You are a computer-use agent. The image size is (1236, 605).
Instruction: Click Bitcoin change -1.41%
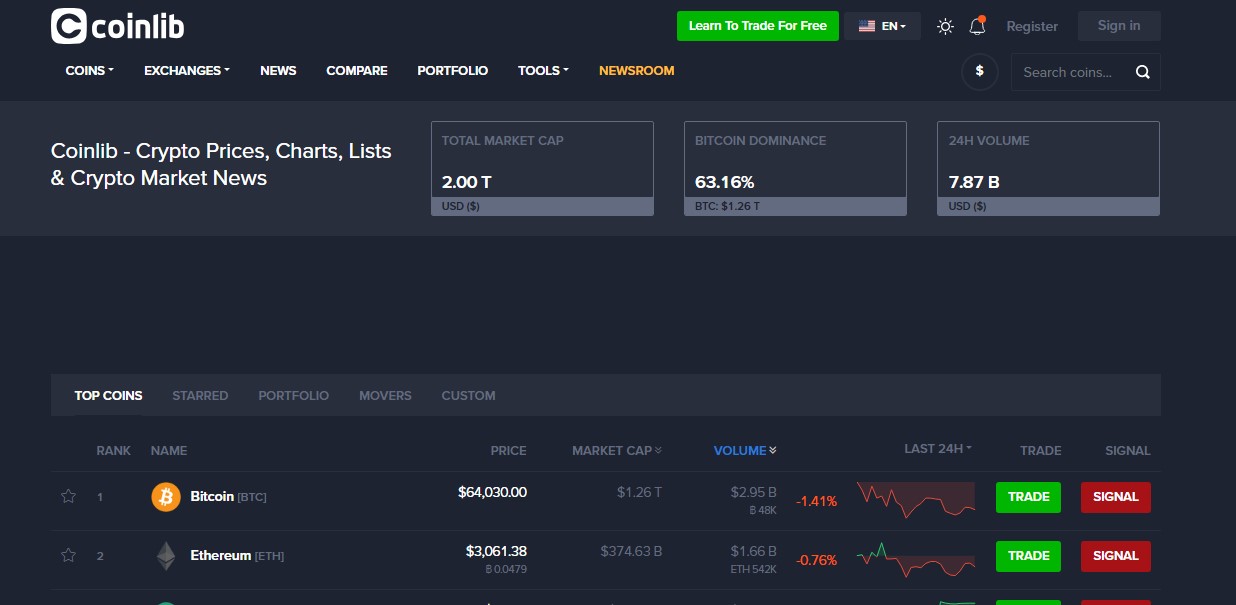816,501
